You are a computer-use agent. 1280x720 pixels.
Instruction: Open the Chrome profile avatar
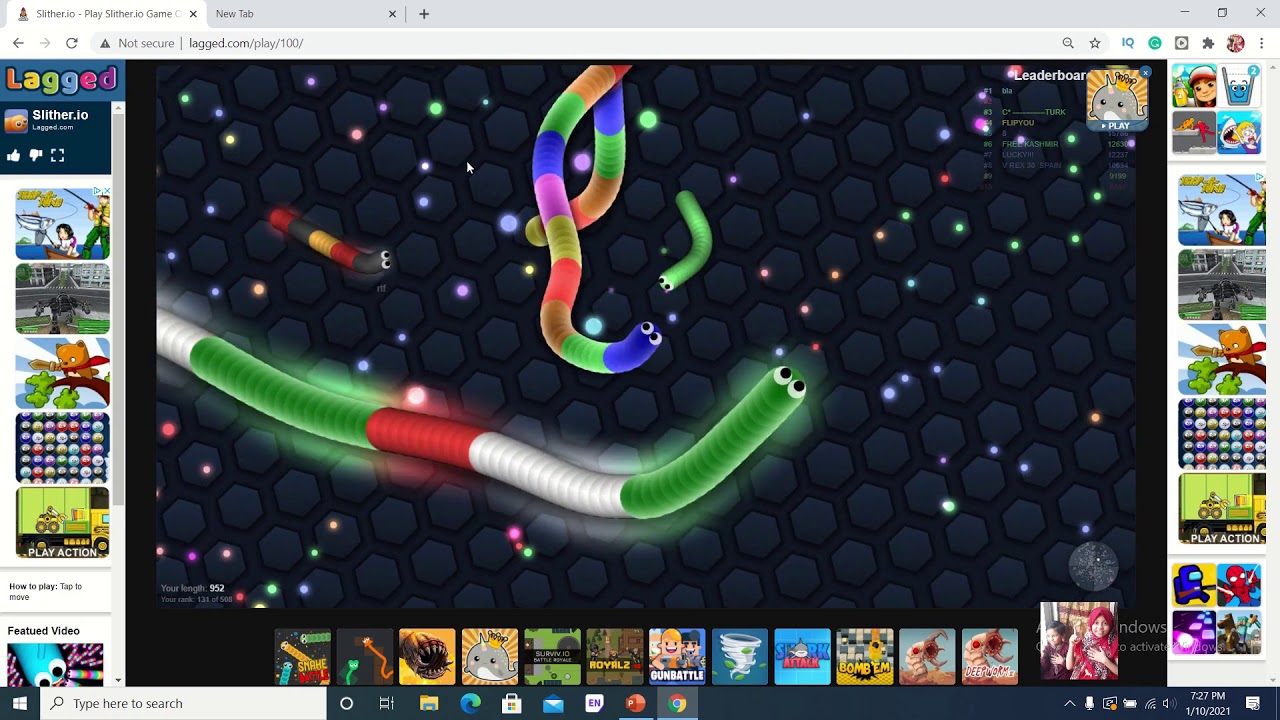1236,43
